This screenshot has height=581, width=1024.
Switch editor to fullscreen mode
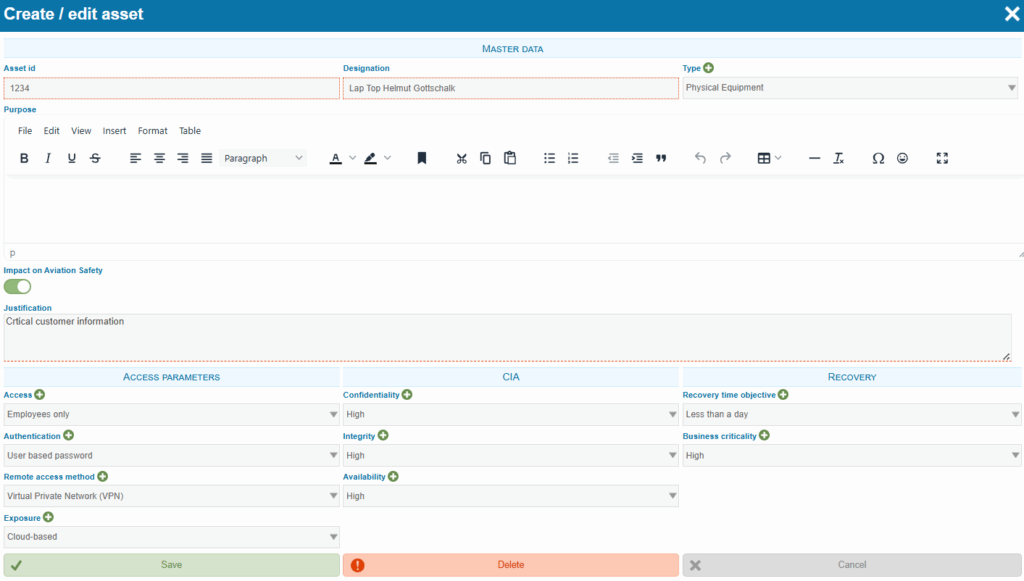point(941,158)
